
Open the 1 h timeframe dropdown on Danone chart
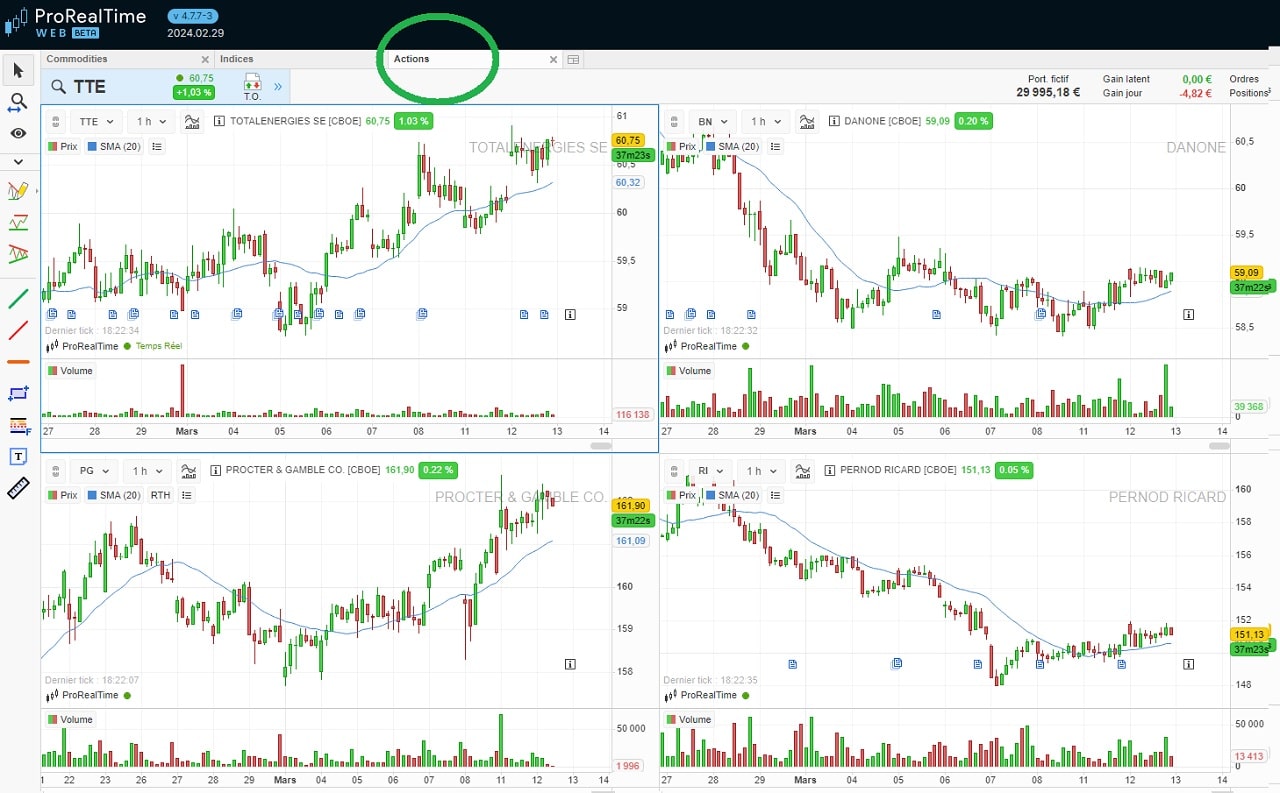[766, 121]
